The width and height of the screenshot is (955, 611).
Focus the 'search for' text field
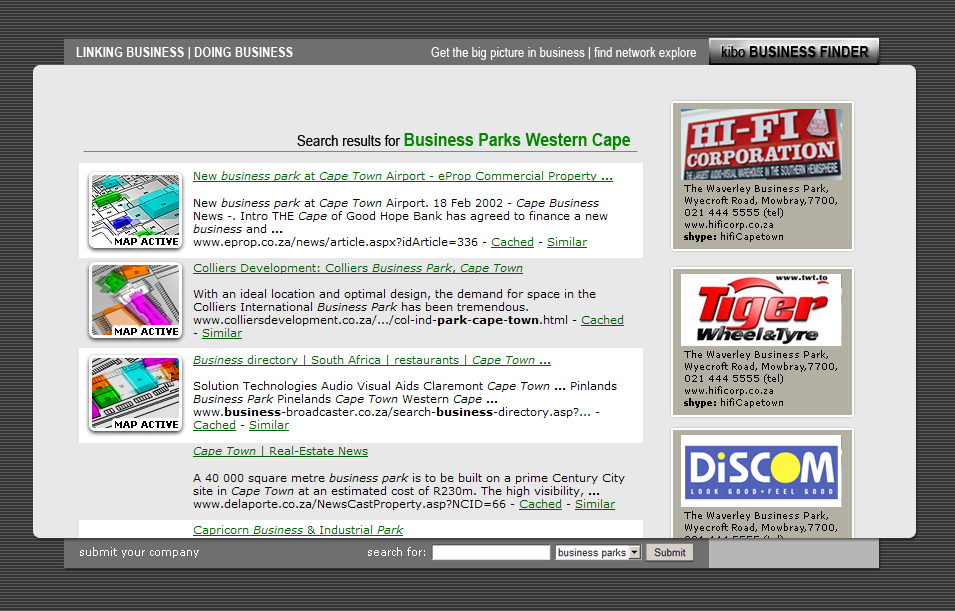click(491, 552)
